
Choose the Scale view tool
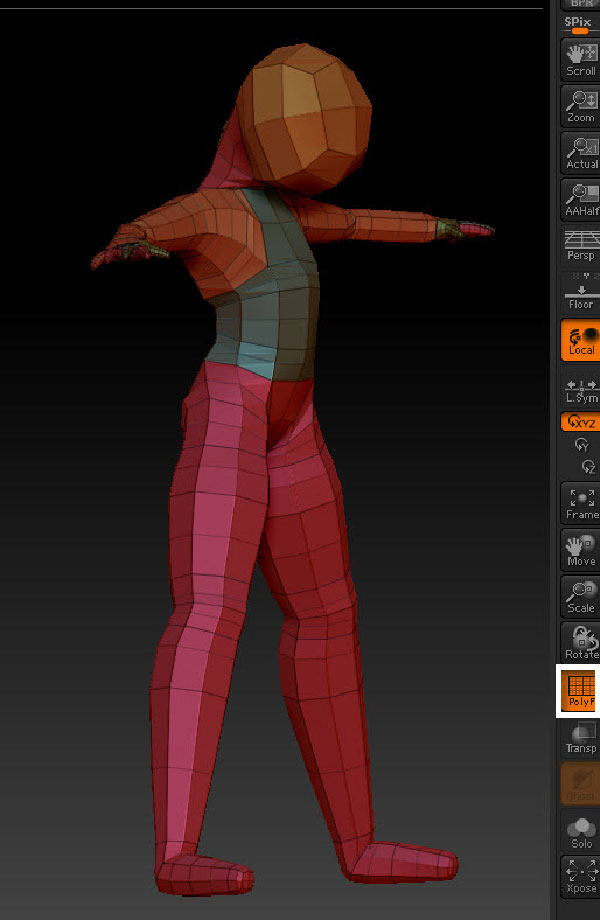(580, 595)
